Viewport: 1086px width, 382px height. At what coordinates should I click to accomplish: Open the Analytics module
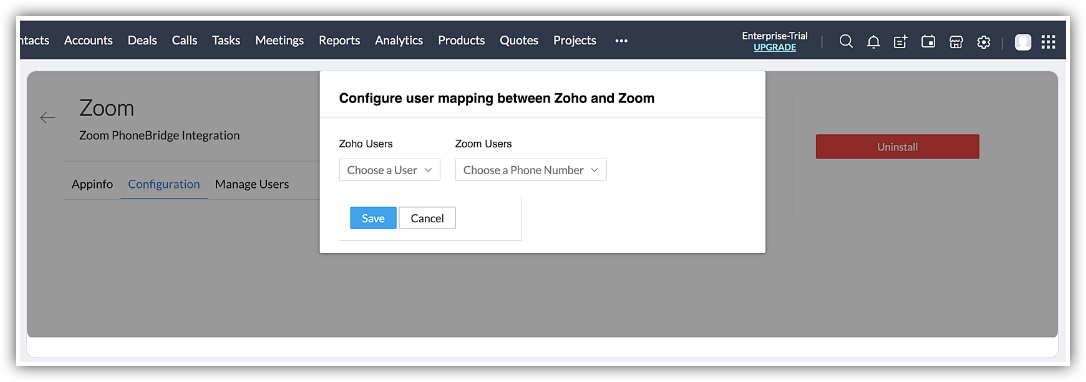(x=399, y=40)
